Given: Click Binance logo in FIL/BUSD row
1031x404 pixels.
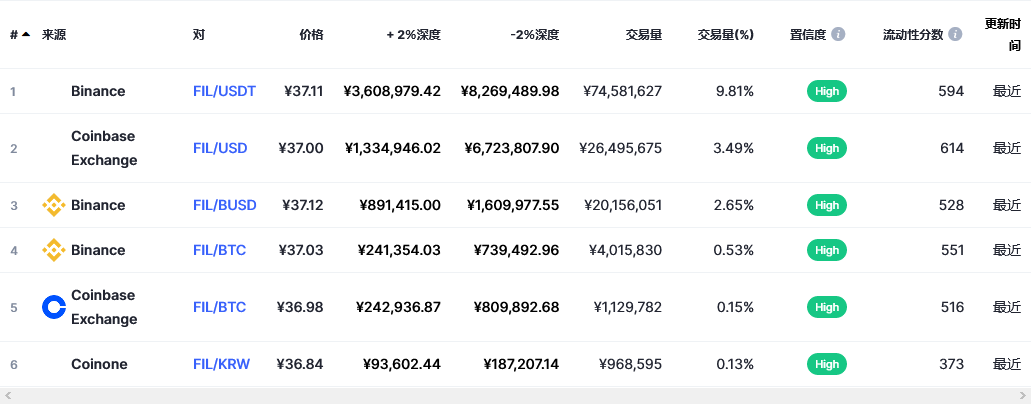Looking at the screenshot, I should click(53, 205).
